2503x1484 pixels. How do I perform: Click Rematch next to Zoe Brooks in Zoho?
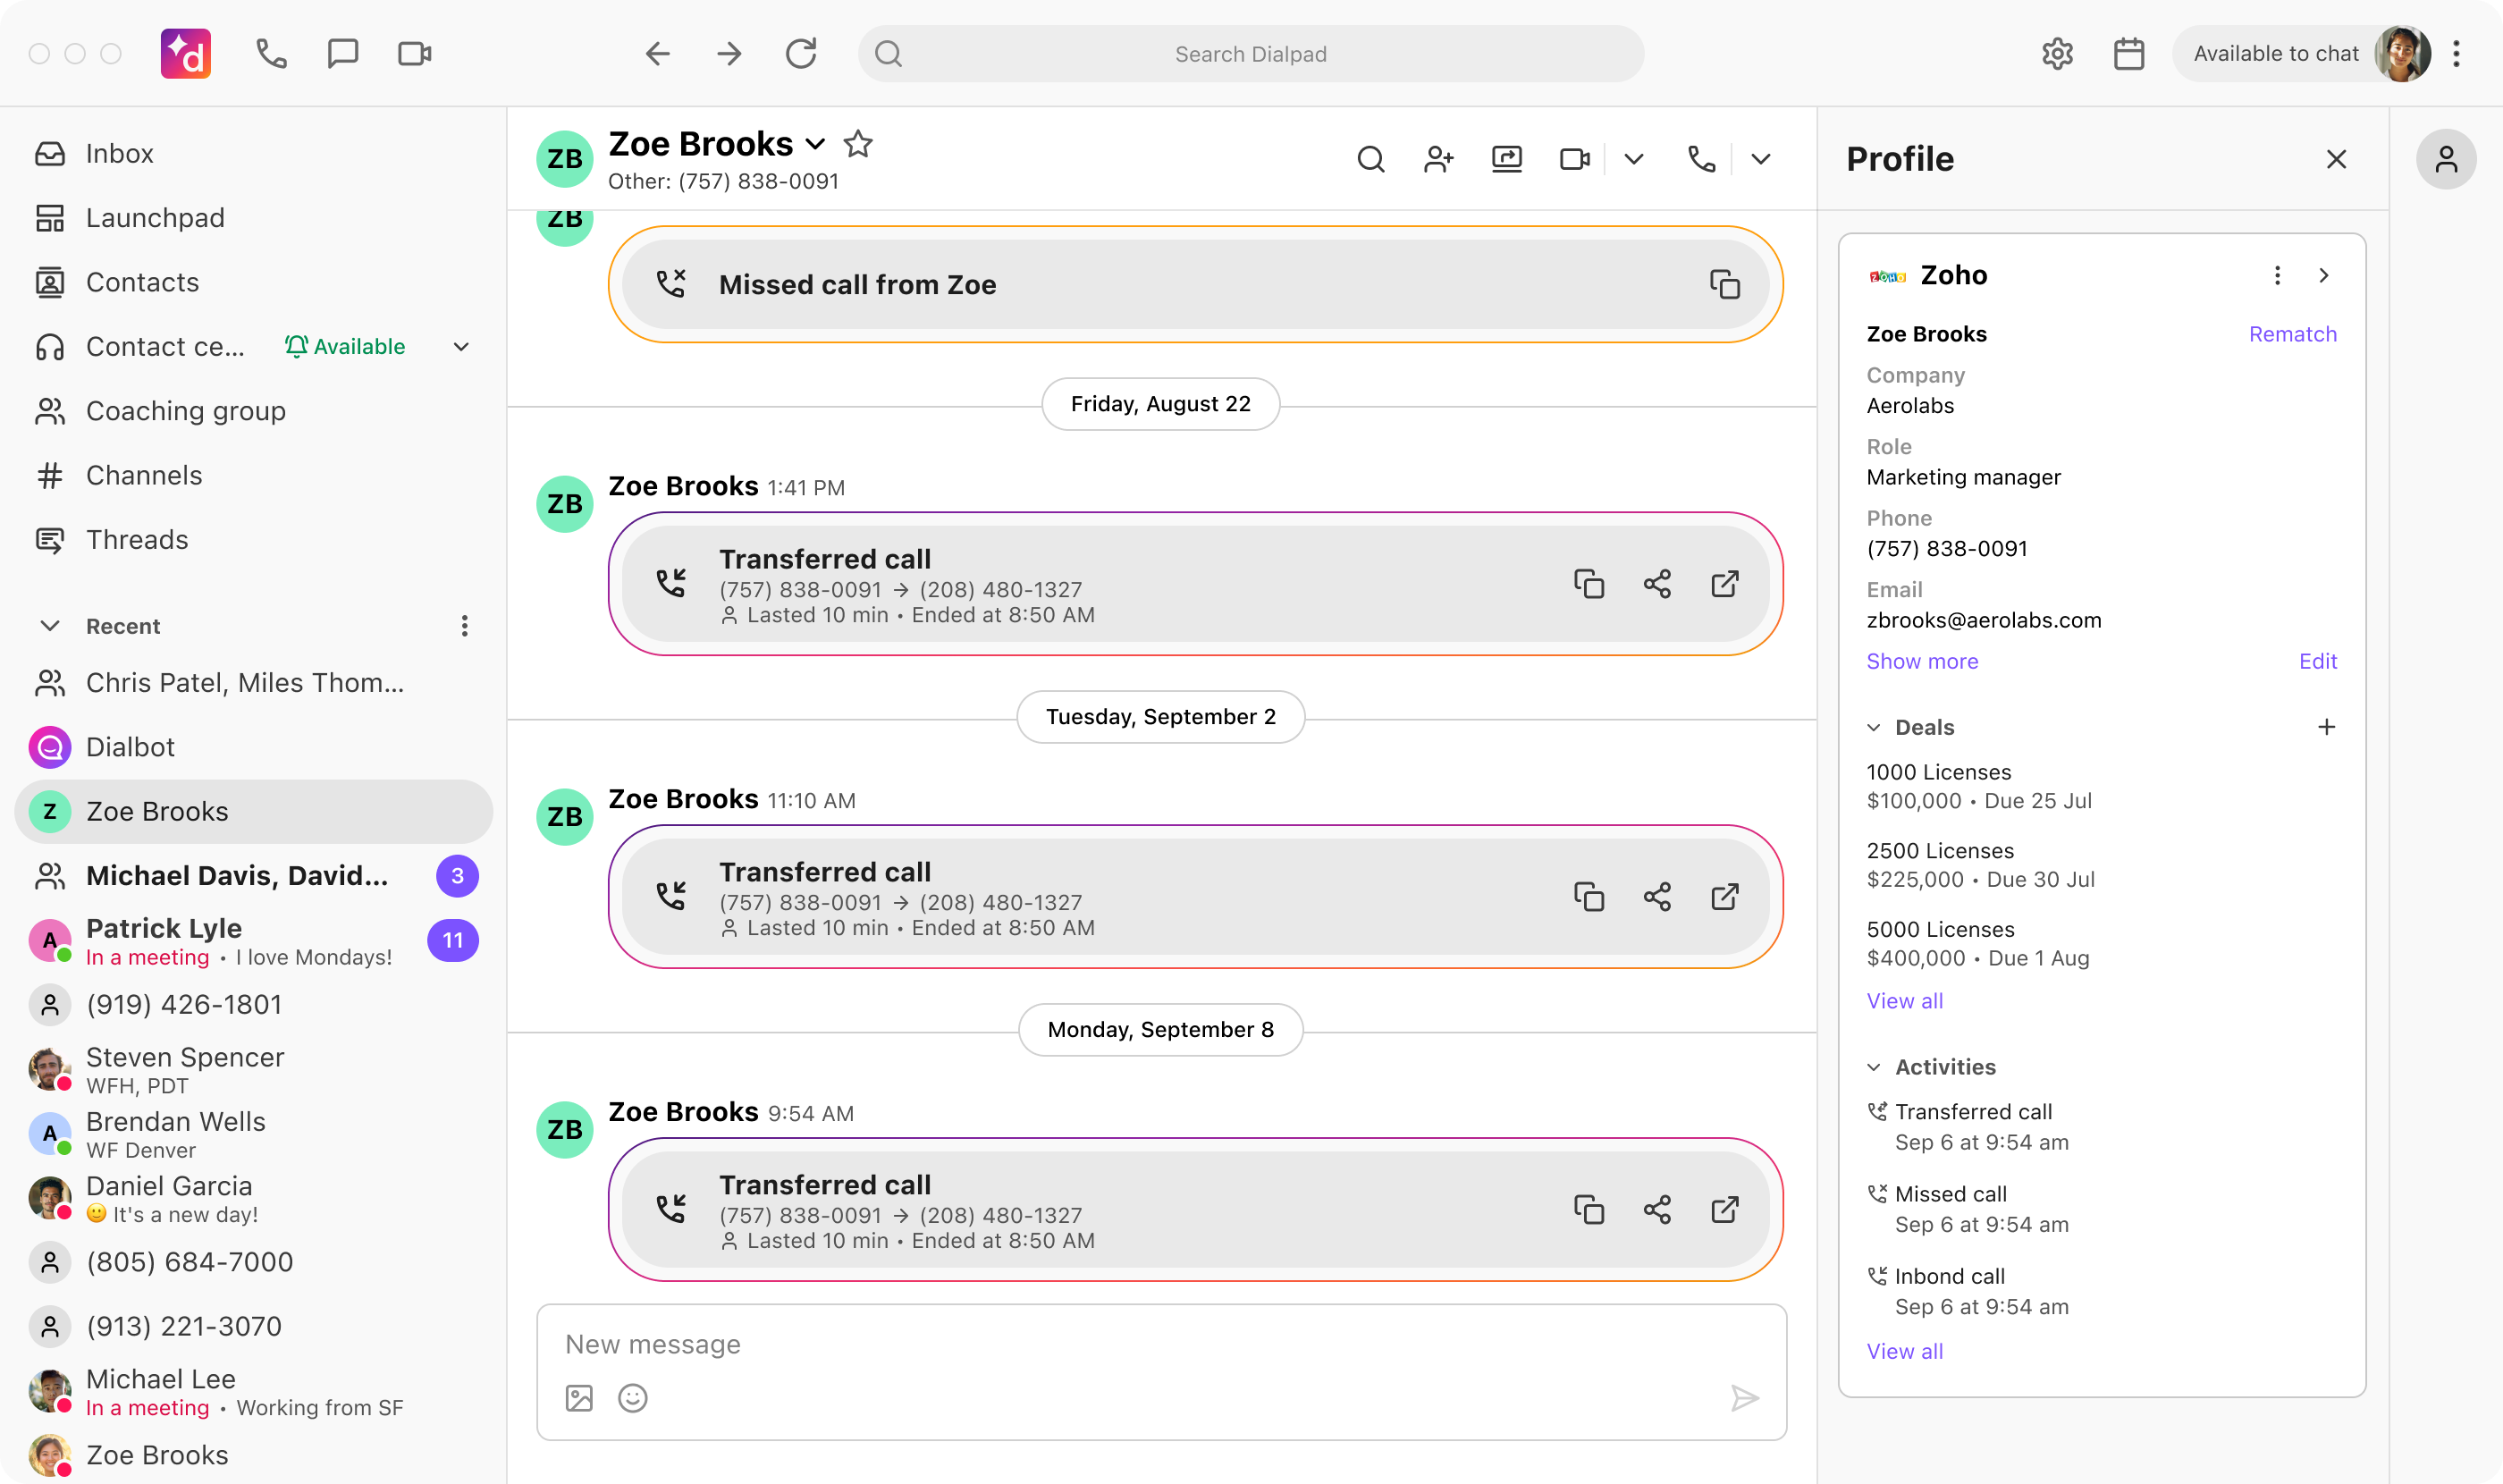[x=2292, y=334]
